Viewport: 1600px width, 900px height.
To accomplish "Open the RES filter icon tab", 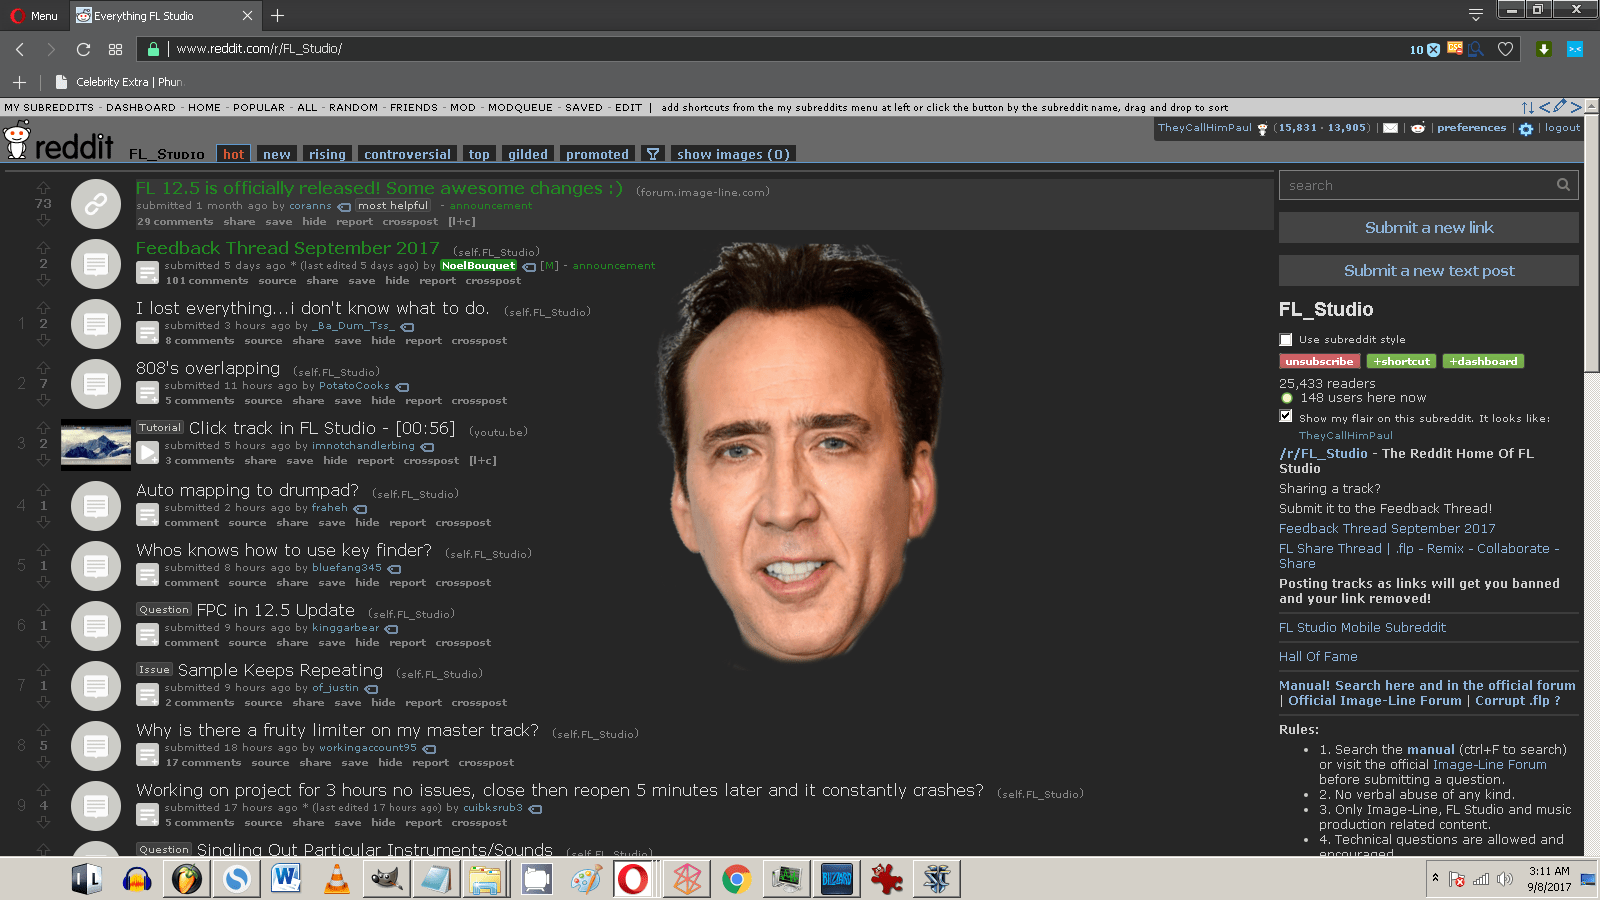I will click(x=653, y=154).
